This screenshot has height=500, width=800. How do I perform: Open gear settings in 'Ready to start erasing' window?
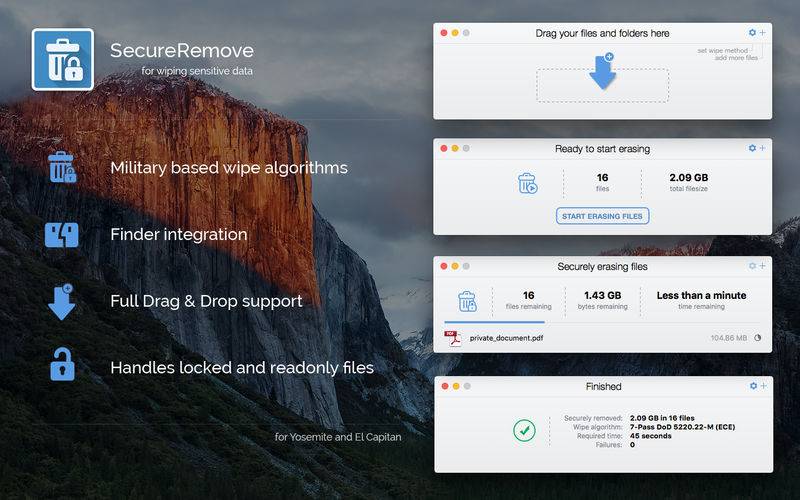pos(752,148)
